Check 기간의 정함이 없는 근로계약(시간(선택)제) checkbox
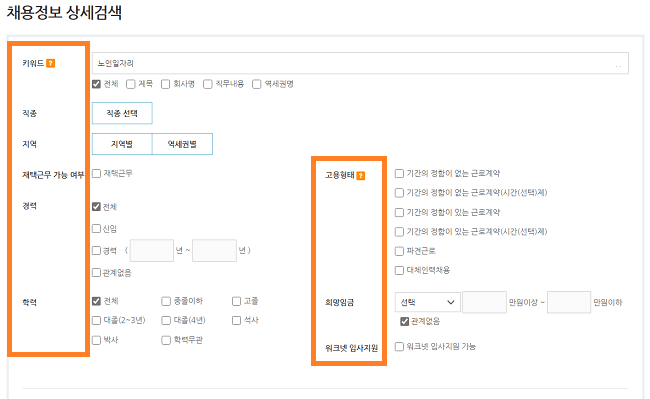The height and width of the screenshot is (399, 650). (399, 193)
